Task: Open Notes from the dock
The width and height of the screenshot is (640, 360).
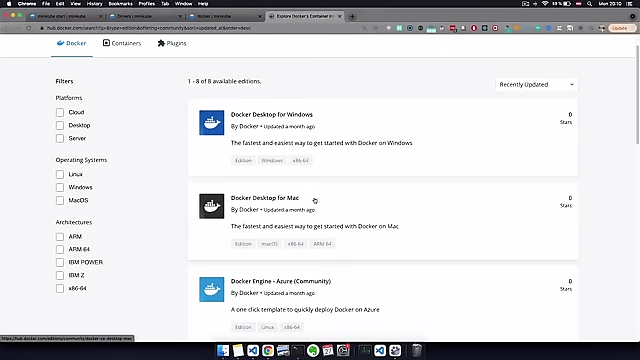Action: (x=238, y=350)
